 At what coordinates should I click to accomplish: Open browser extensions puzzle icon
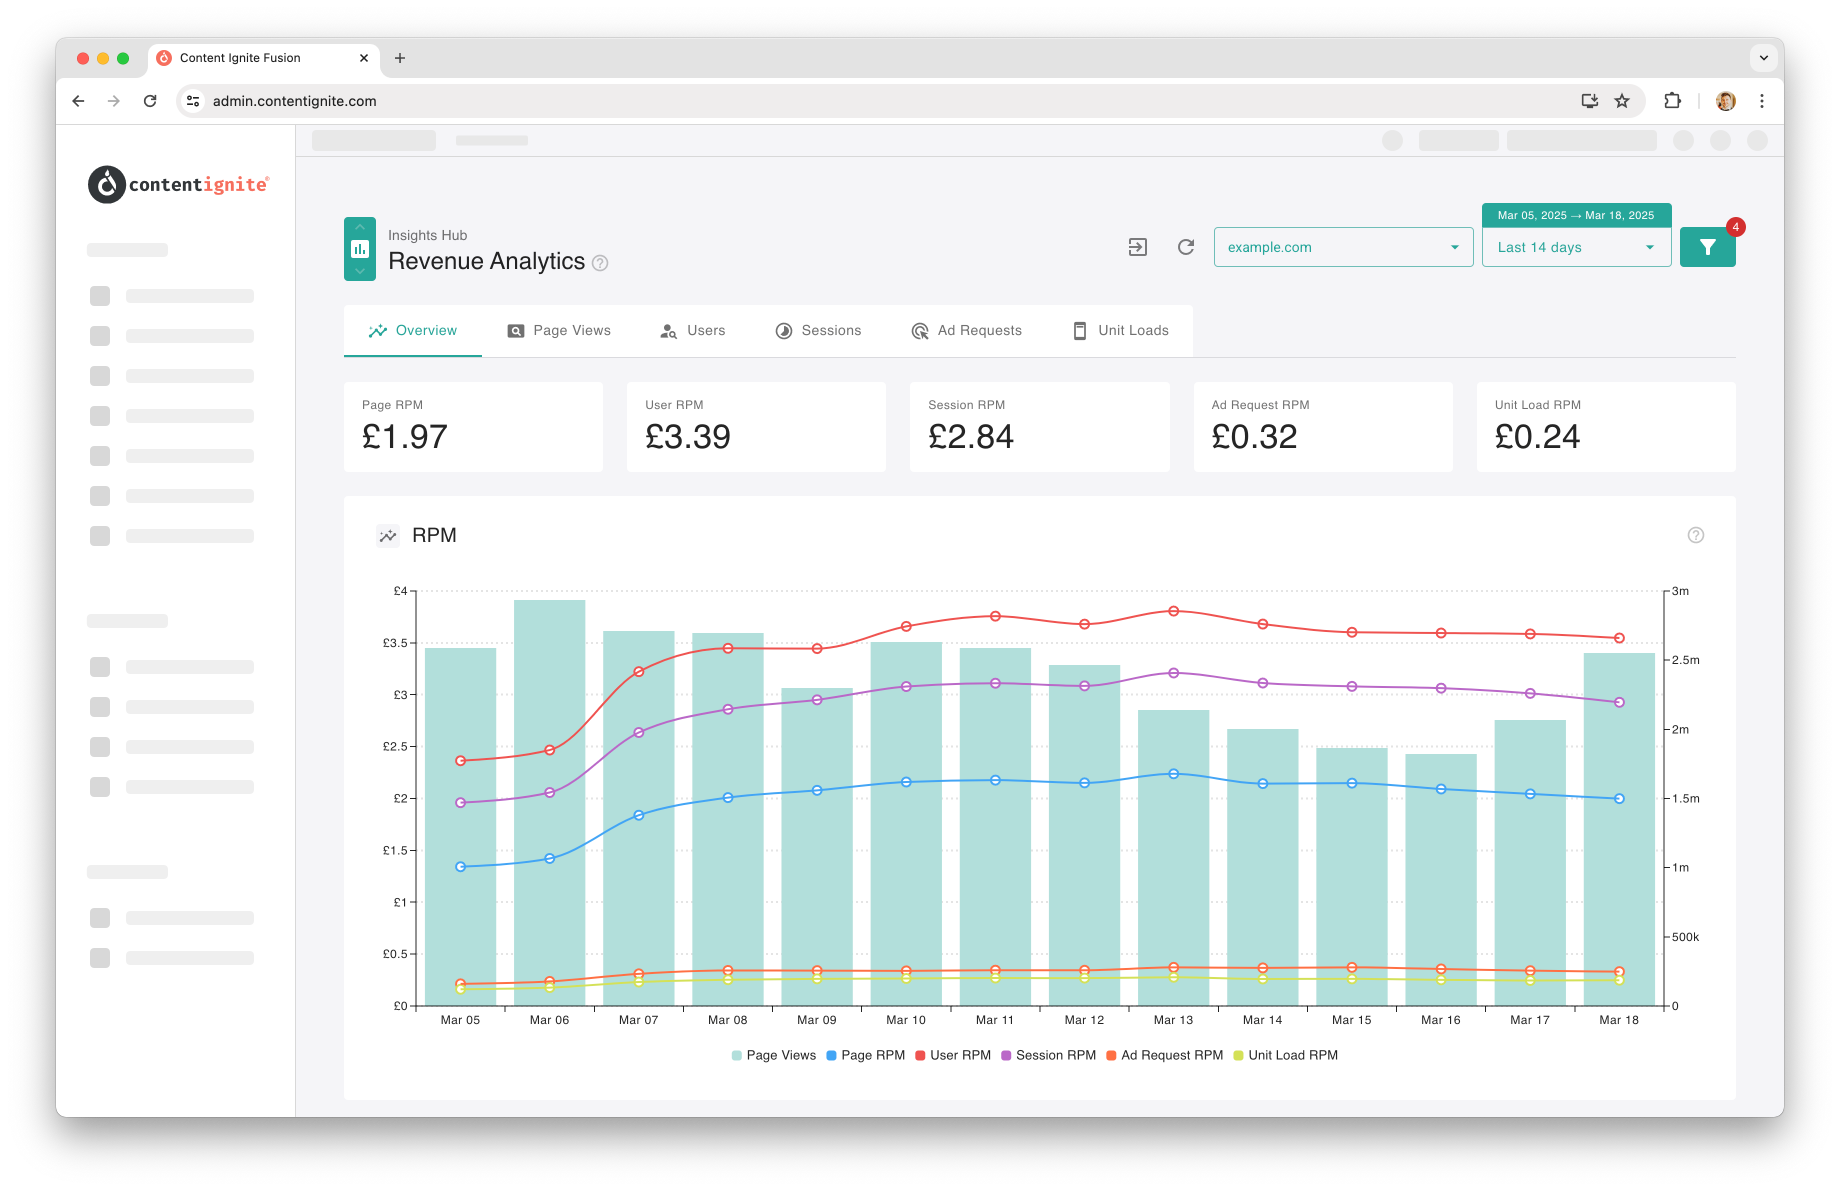tap(1672, 101)
